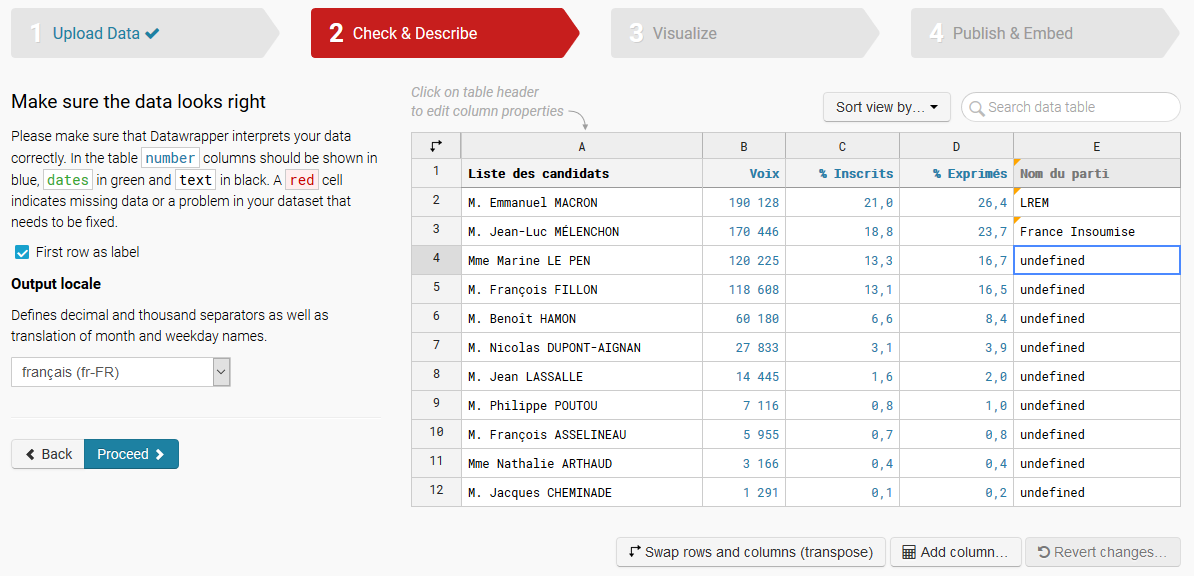Viewport: 1194px width, 576px height.
Task: Select the France Insoumise cell in column E
Action: tap(1097, 232)
